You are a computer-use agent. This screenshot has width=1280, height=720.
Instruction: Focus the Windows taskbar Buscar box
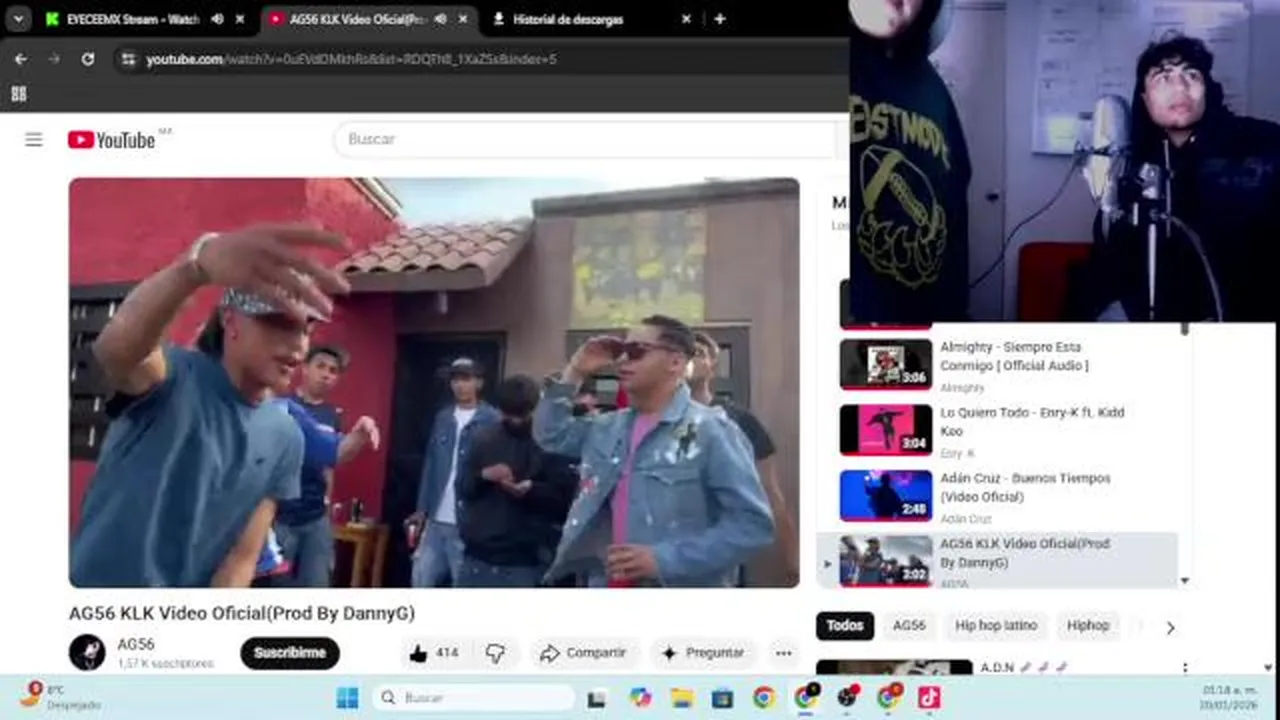click(471, 698)
